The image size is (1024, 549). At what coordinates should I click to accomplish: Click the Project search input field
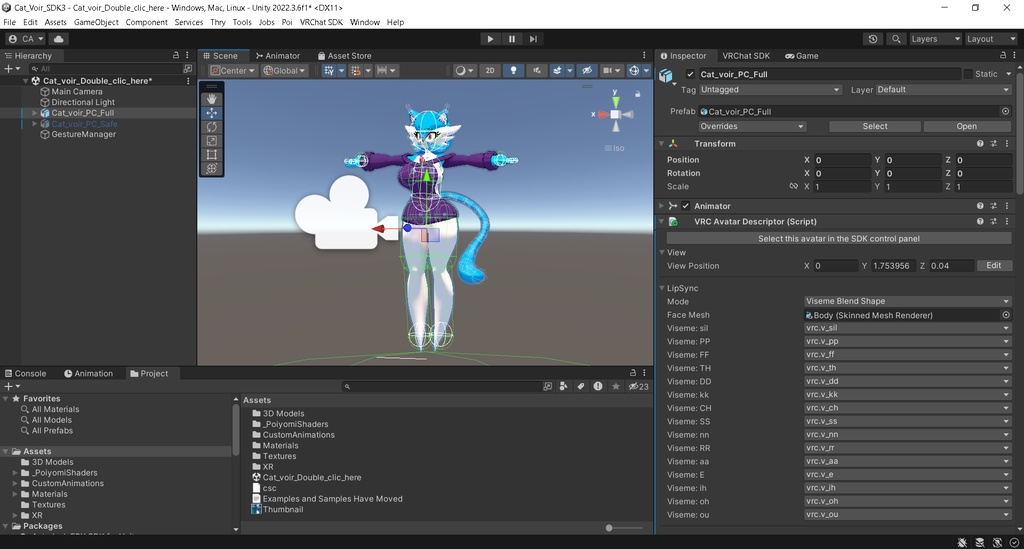point(441,386)
